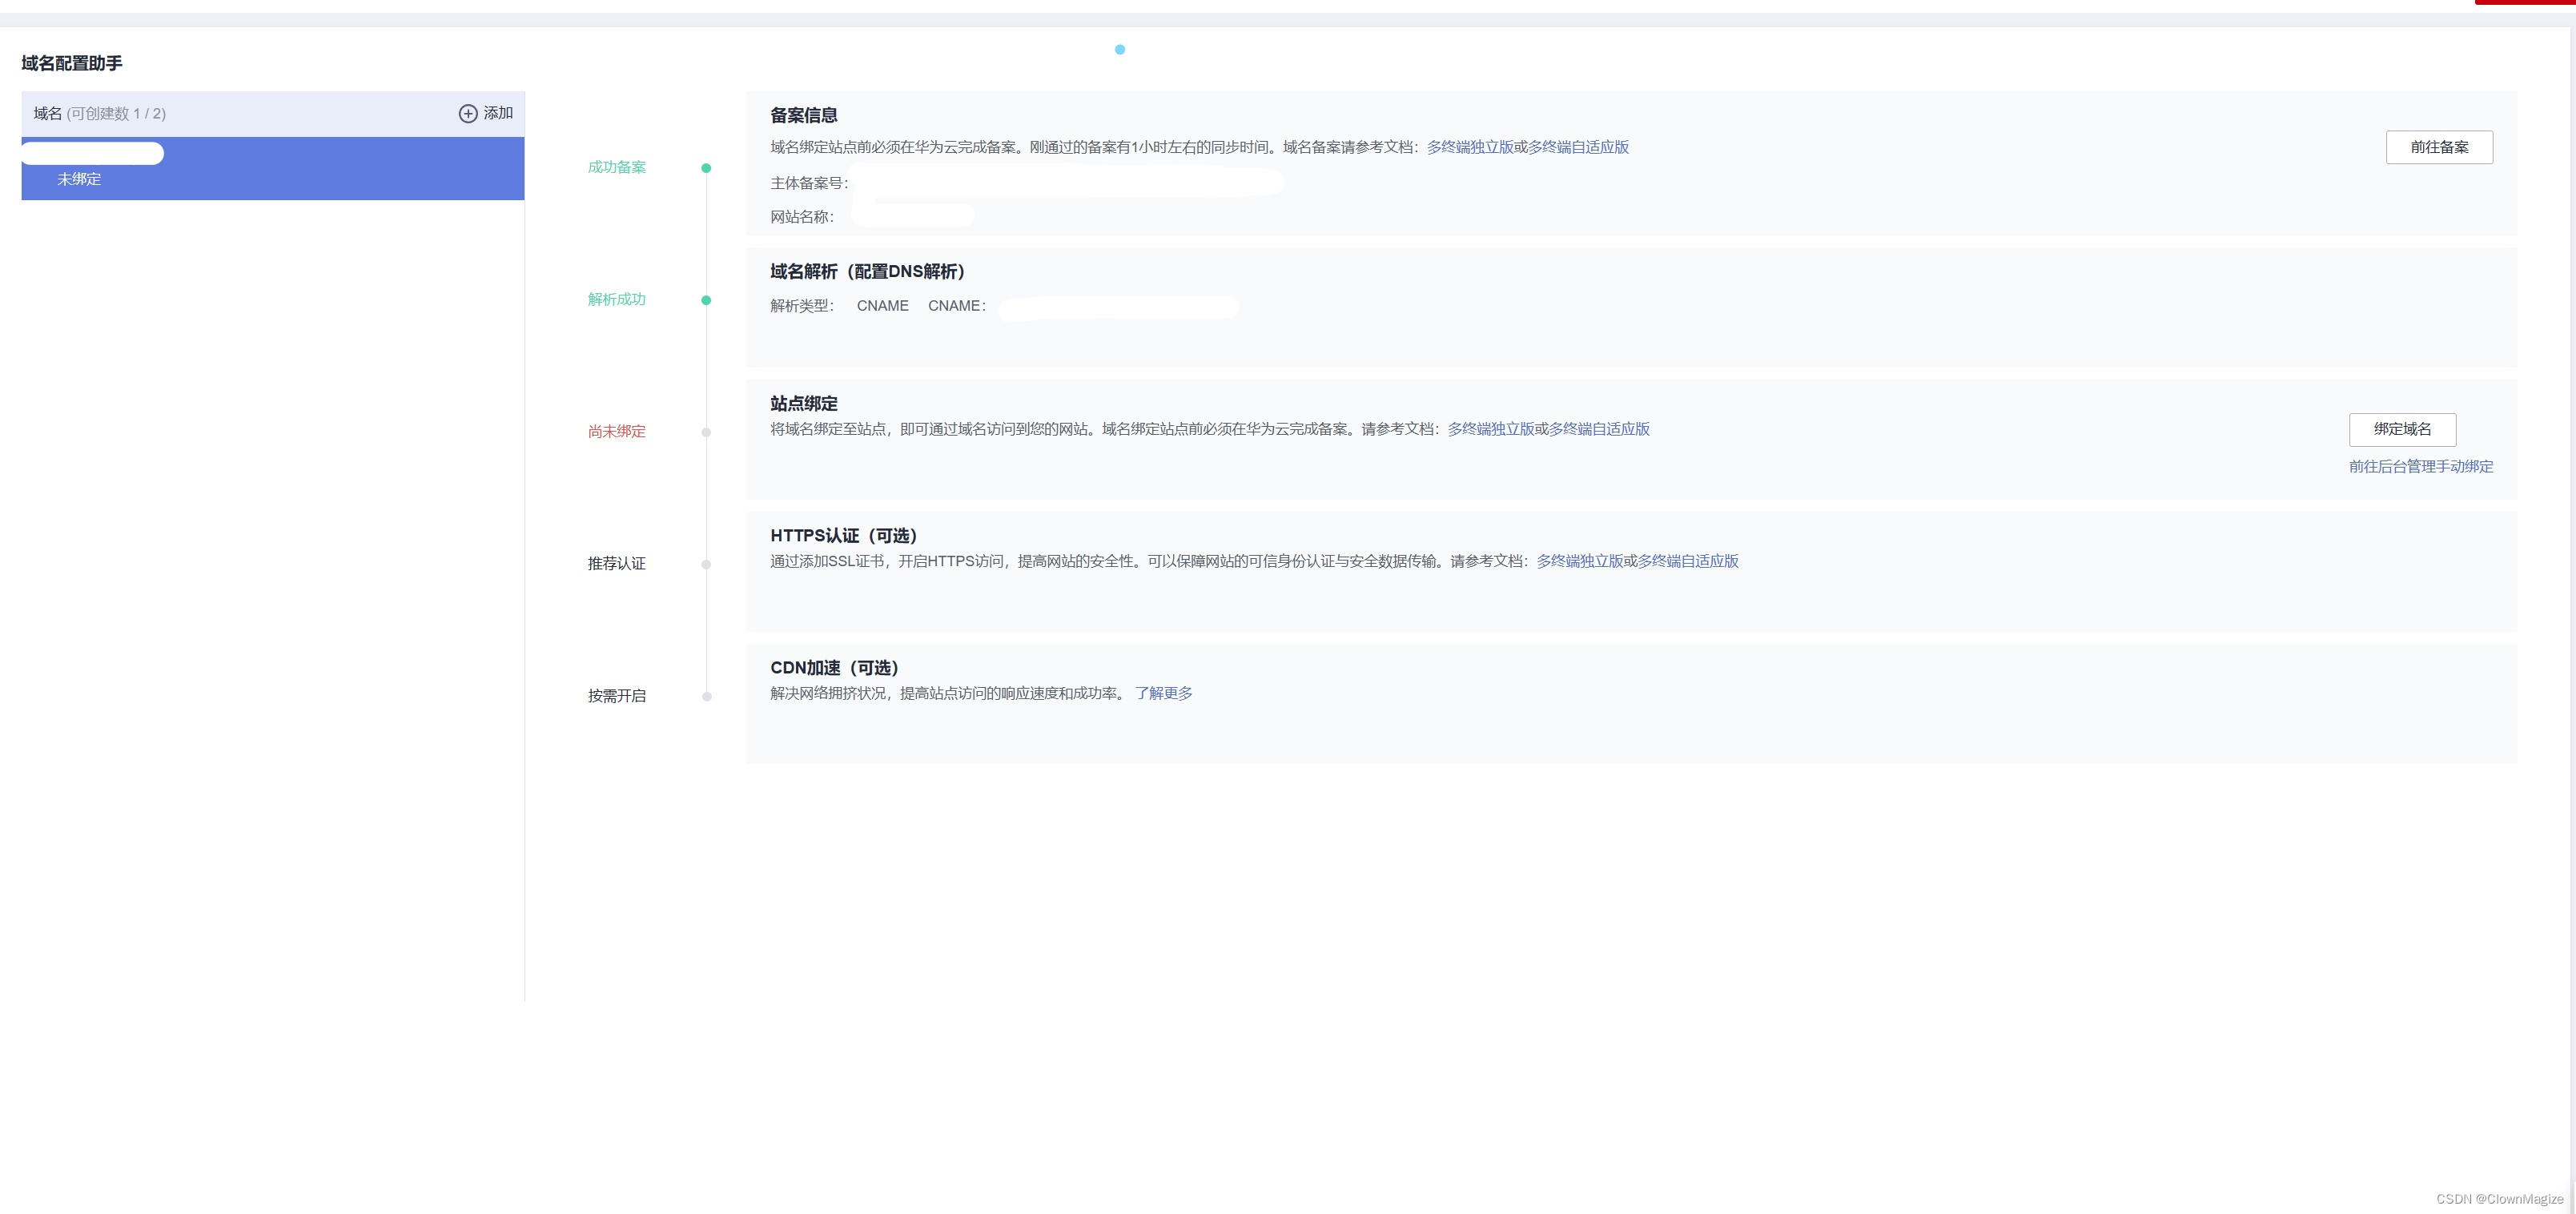Click the CDN加速（可选） heading
This screenshot has width=2576, height=1214.
point(834,667)
